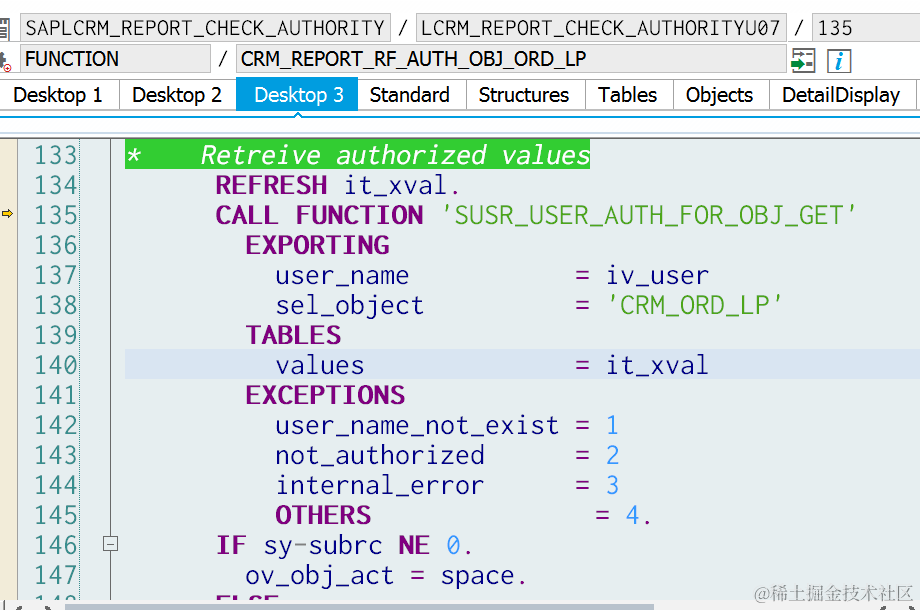This screenshot has width=920, height=610.
Task: Open the Standard tab
Action: pos(410,94)
